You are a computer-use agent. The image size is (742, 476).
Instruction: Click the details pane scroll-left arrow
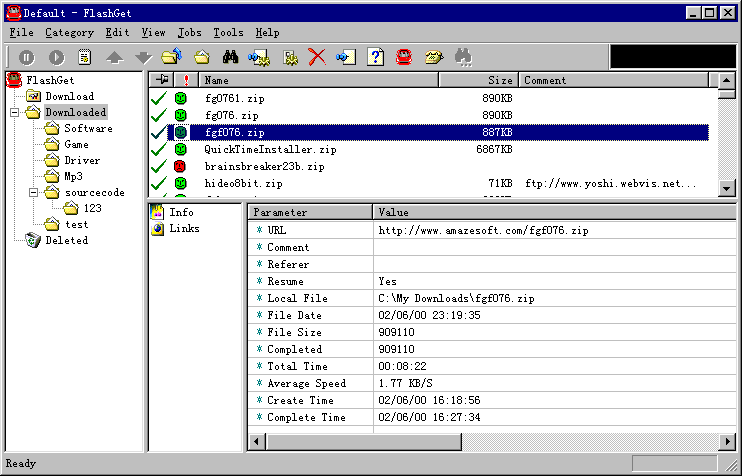point(256,442)
